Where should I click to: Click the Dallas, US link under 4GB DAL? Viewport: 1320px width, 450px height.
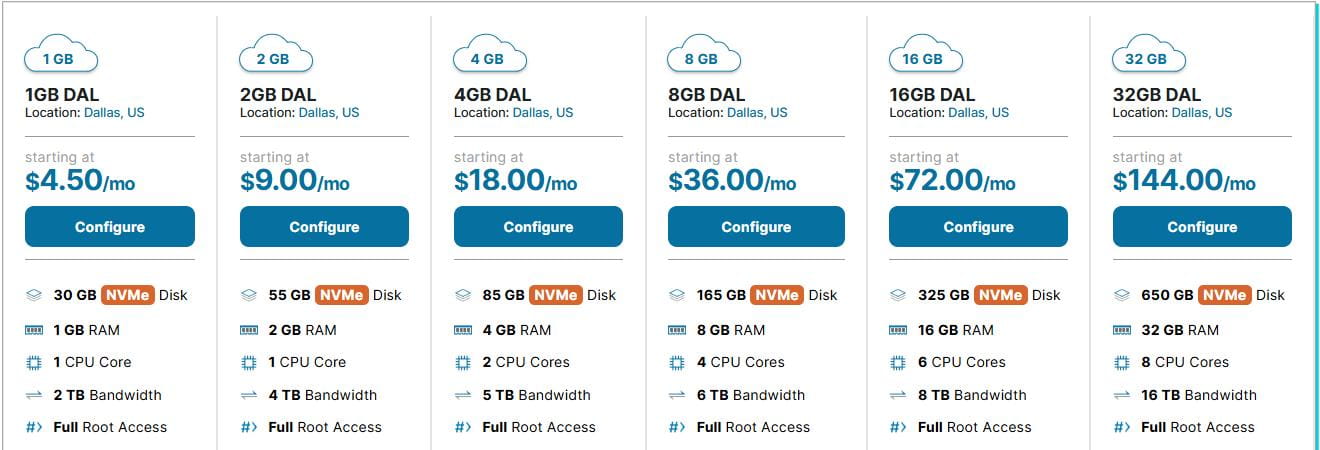click(543, 113)
